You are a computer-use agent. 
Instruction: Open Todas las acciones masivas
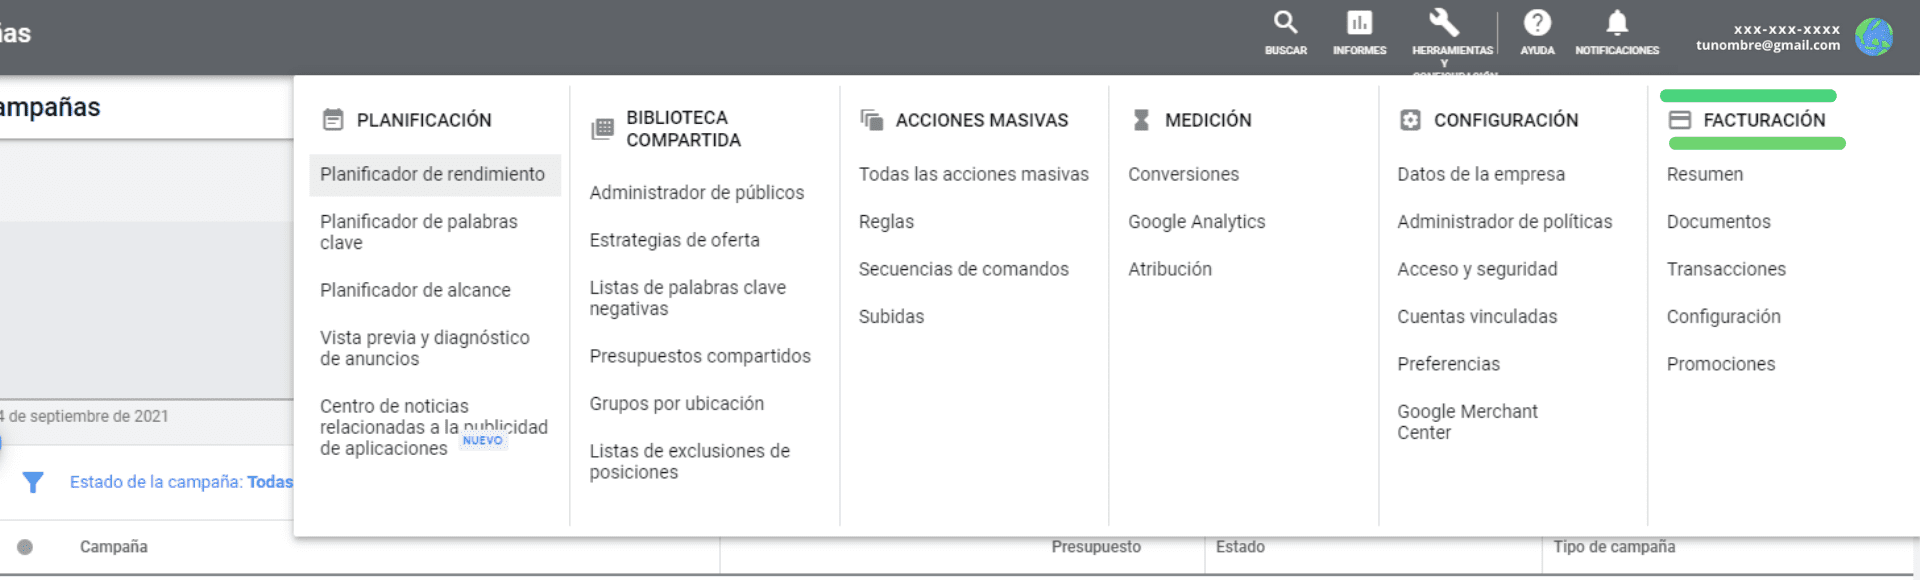[973, 175]
